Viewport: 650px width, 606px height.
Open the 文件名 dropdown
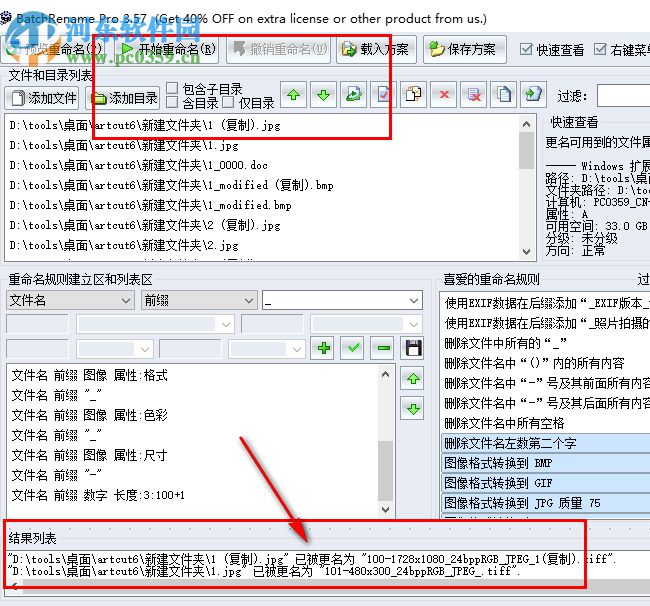point(70,300)
